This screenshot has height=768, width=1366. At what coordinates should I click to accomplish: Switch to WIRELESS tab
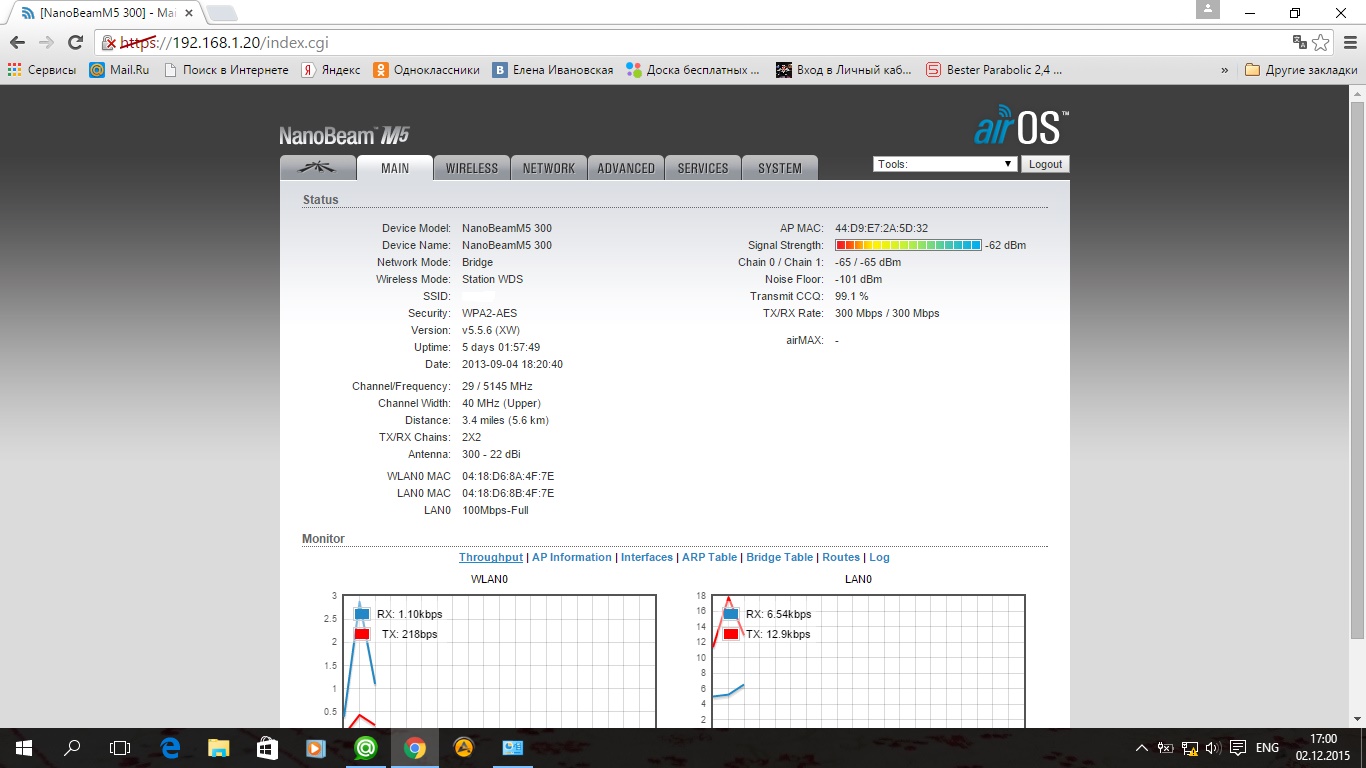click(x=472, y=168)
